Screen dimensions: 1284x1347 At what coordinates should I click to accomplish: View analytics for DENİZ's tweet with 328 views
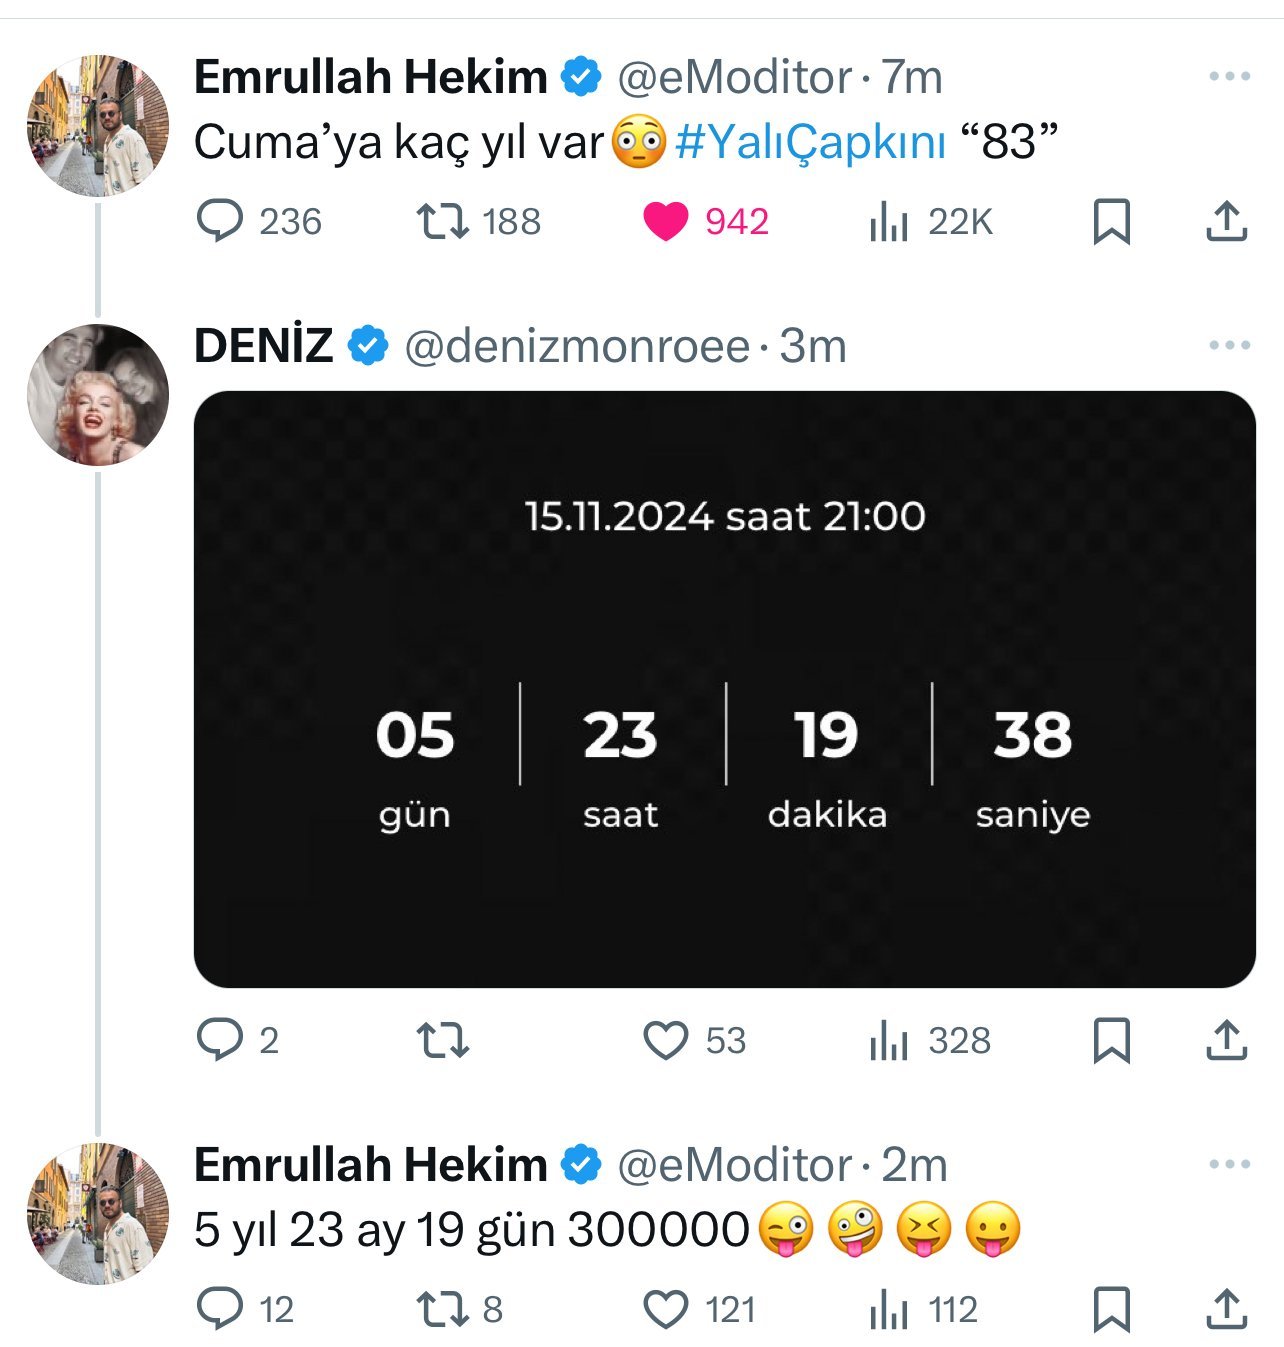887,1040
